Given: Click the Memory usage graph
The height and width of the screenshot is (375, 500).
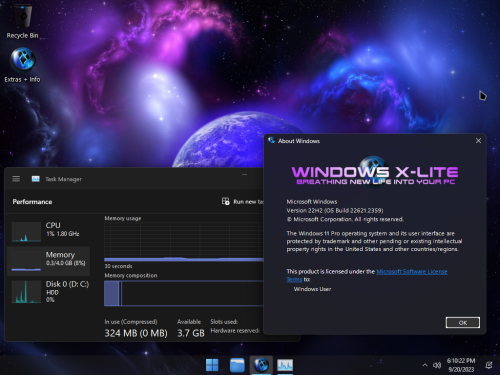Looking at the screenshot, I should 184,242.
